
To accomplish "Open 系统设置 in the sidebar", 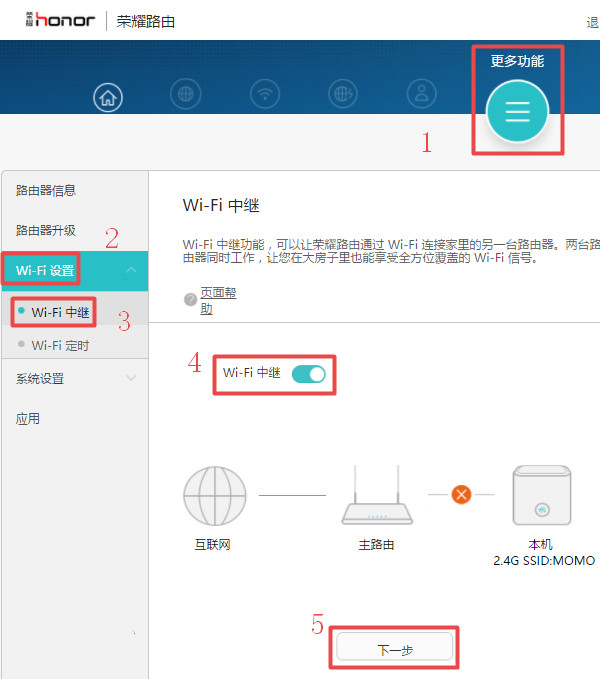I will (x=40, y=379).
